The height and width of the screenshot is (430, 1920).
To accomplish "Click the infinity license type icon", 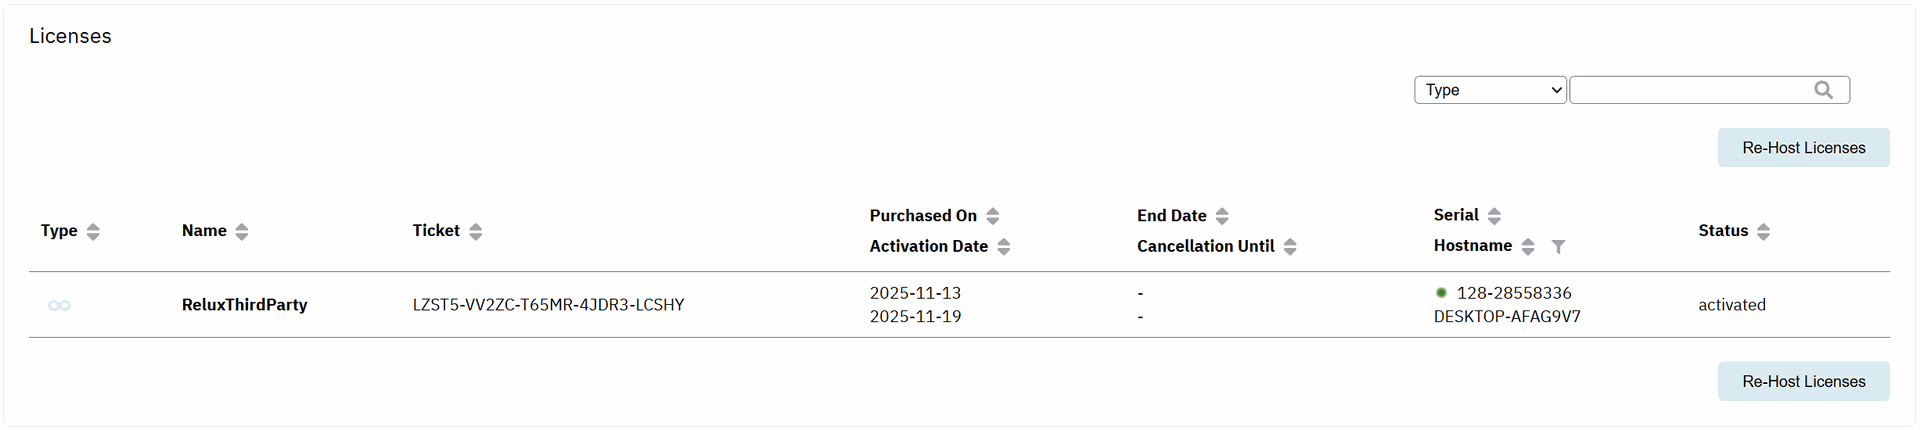I will tap(59, 306).
